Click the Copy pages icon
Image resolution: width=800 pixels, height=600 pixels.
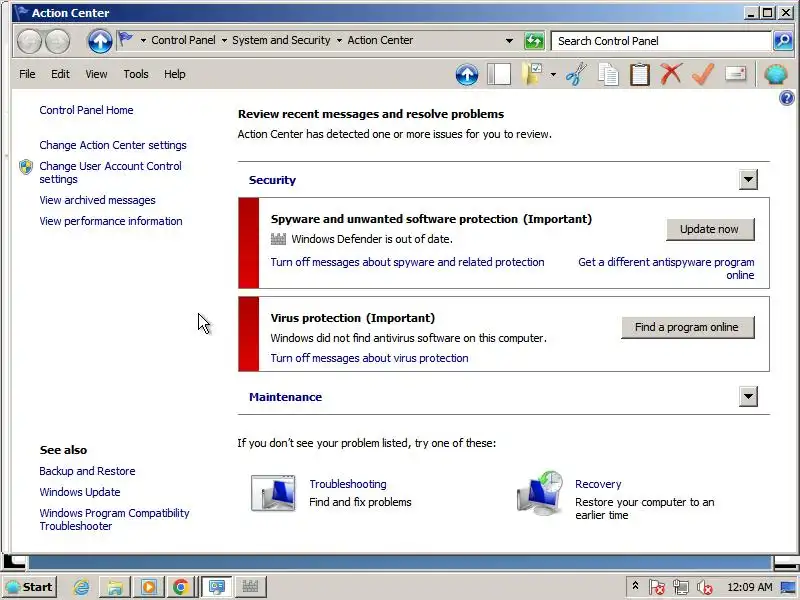[608, 74]
